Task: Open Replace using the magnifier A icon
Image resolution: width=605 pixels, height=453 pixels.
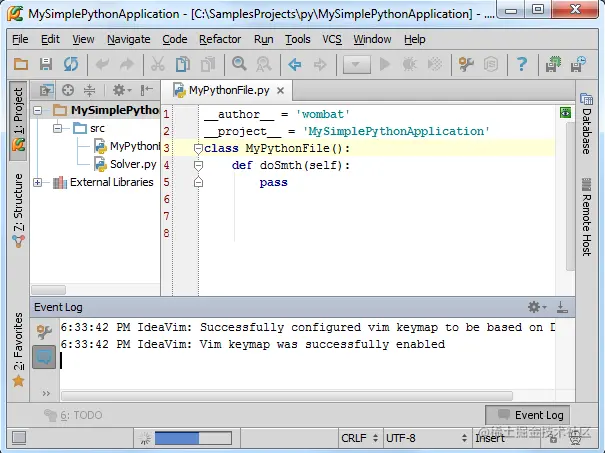Action: 264,64
